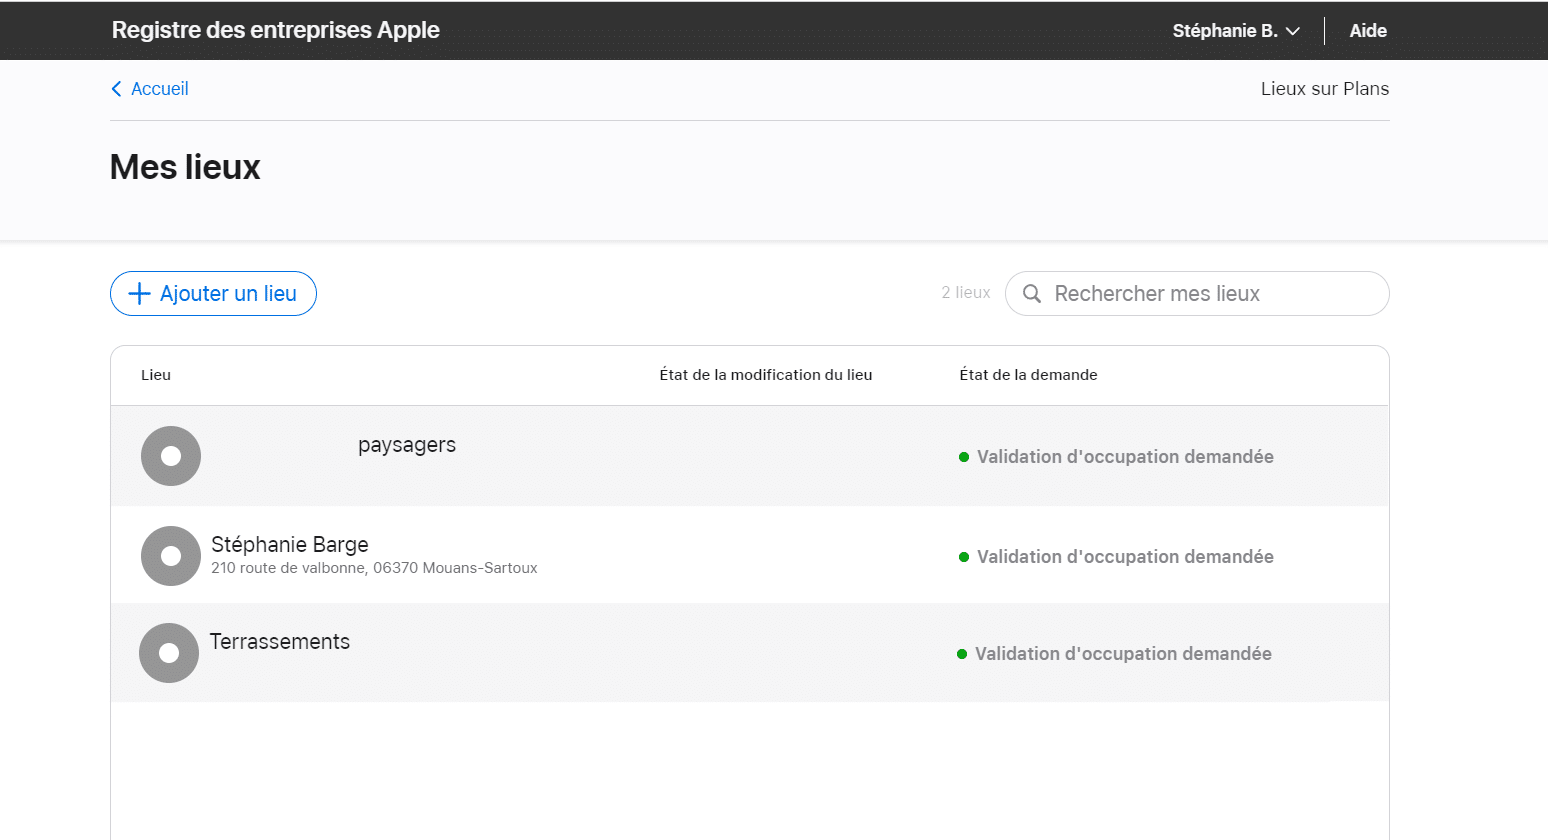Open the Aide menu item

click(x=1367, y=30)
